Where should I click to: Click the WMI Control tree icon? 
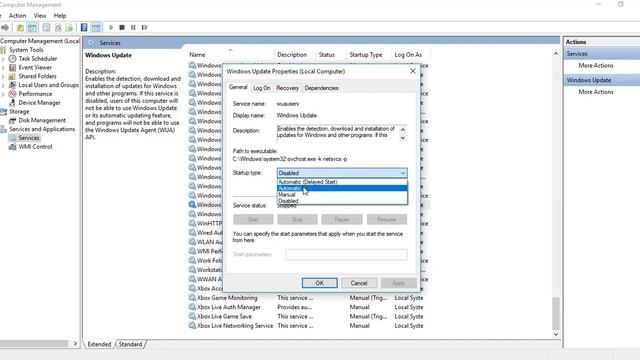coord(13,147)
